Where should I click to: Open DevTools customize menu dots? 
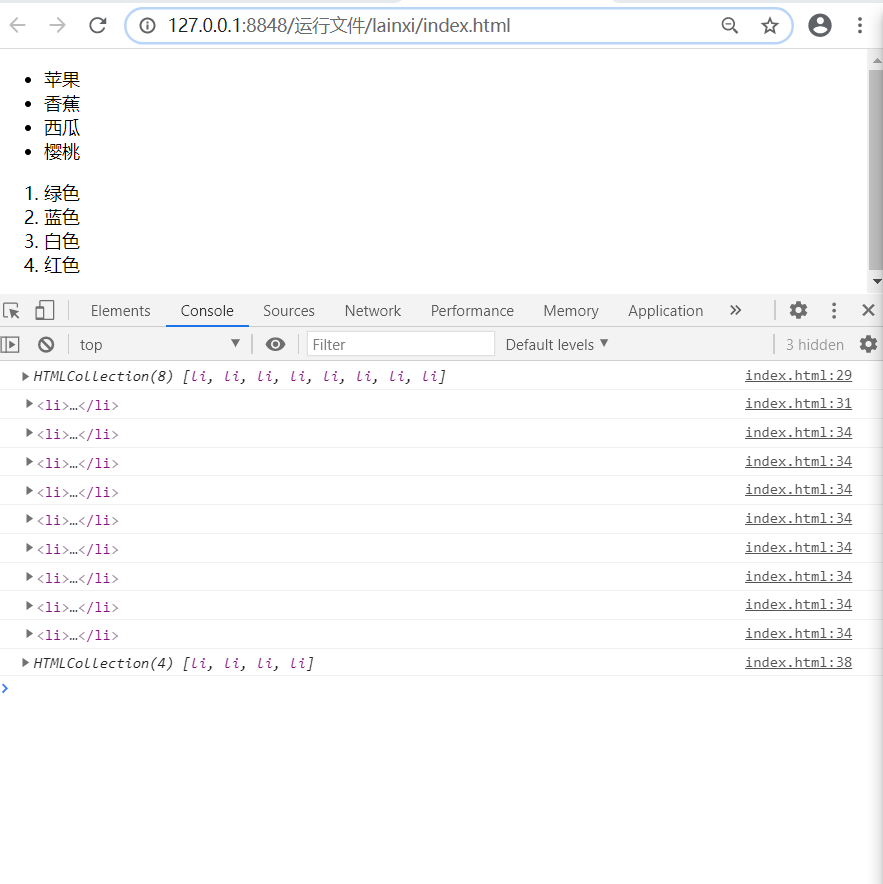tap(834, 310)
